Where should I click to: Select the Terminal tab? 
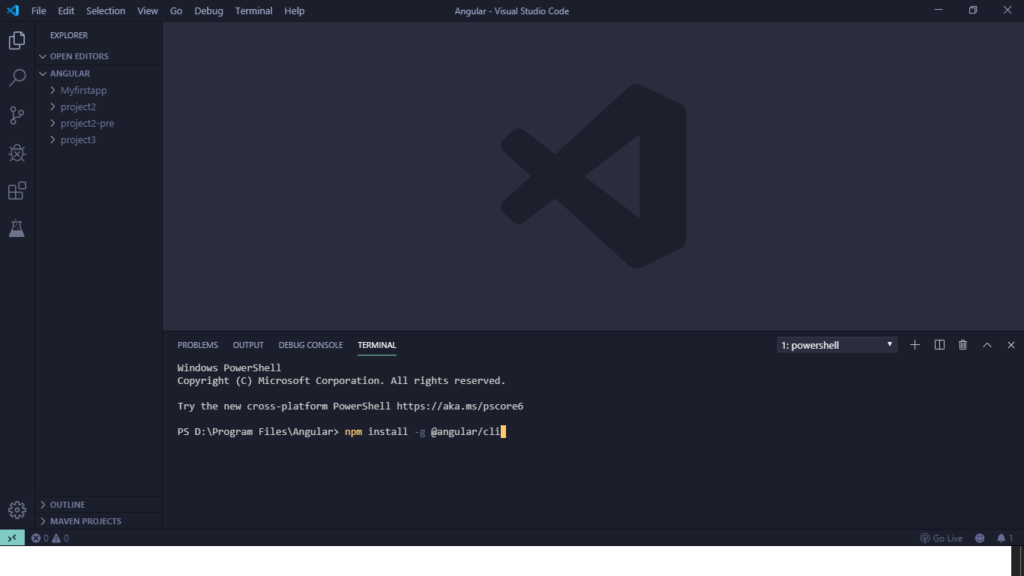[x=377, y=345]
